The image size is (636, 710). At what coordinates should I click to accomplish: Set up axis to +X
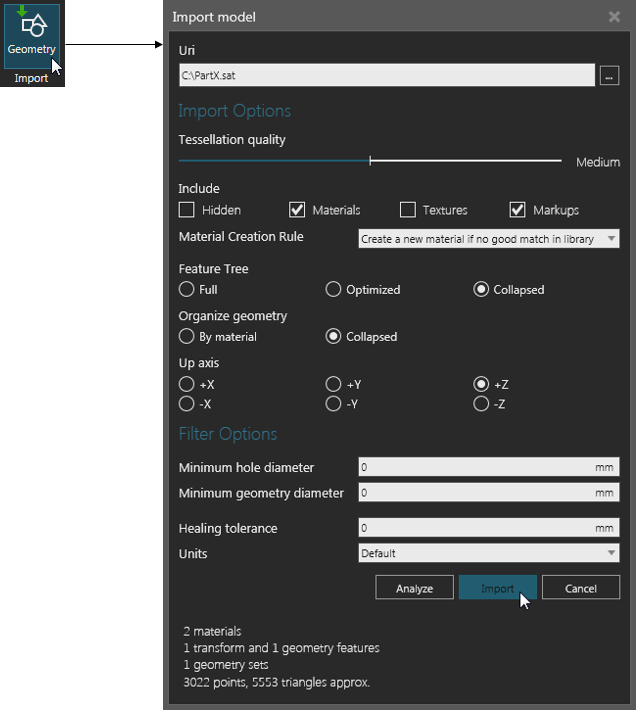(x=187, y=384)
